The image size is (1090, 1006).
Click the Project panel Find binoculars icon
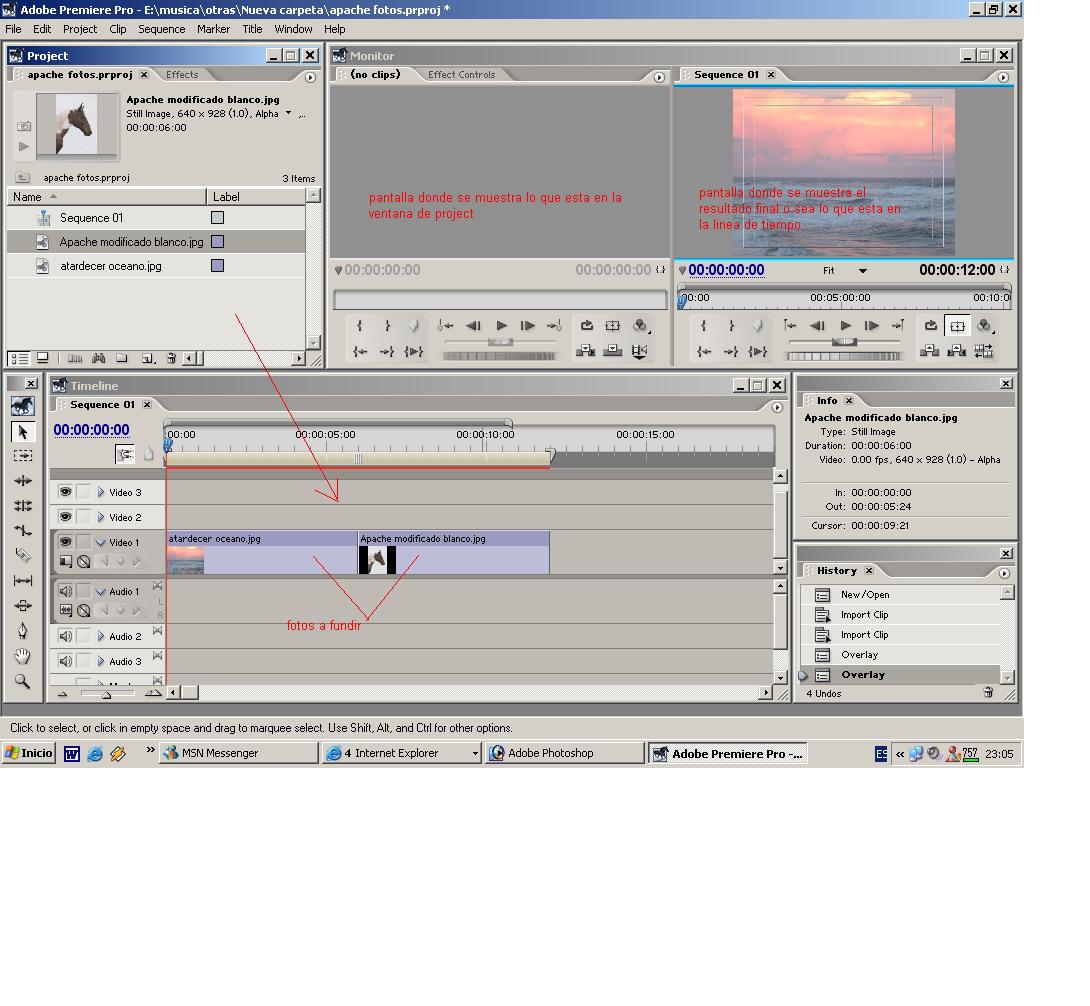click(x=98, y=358)
